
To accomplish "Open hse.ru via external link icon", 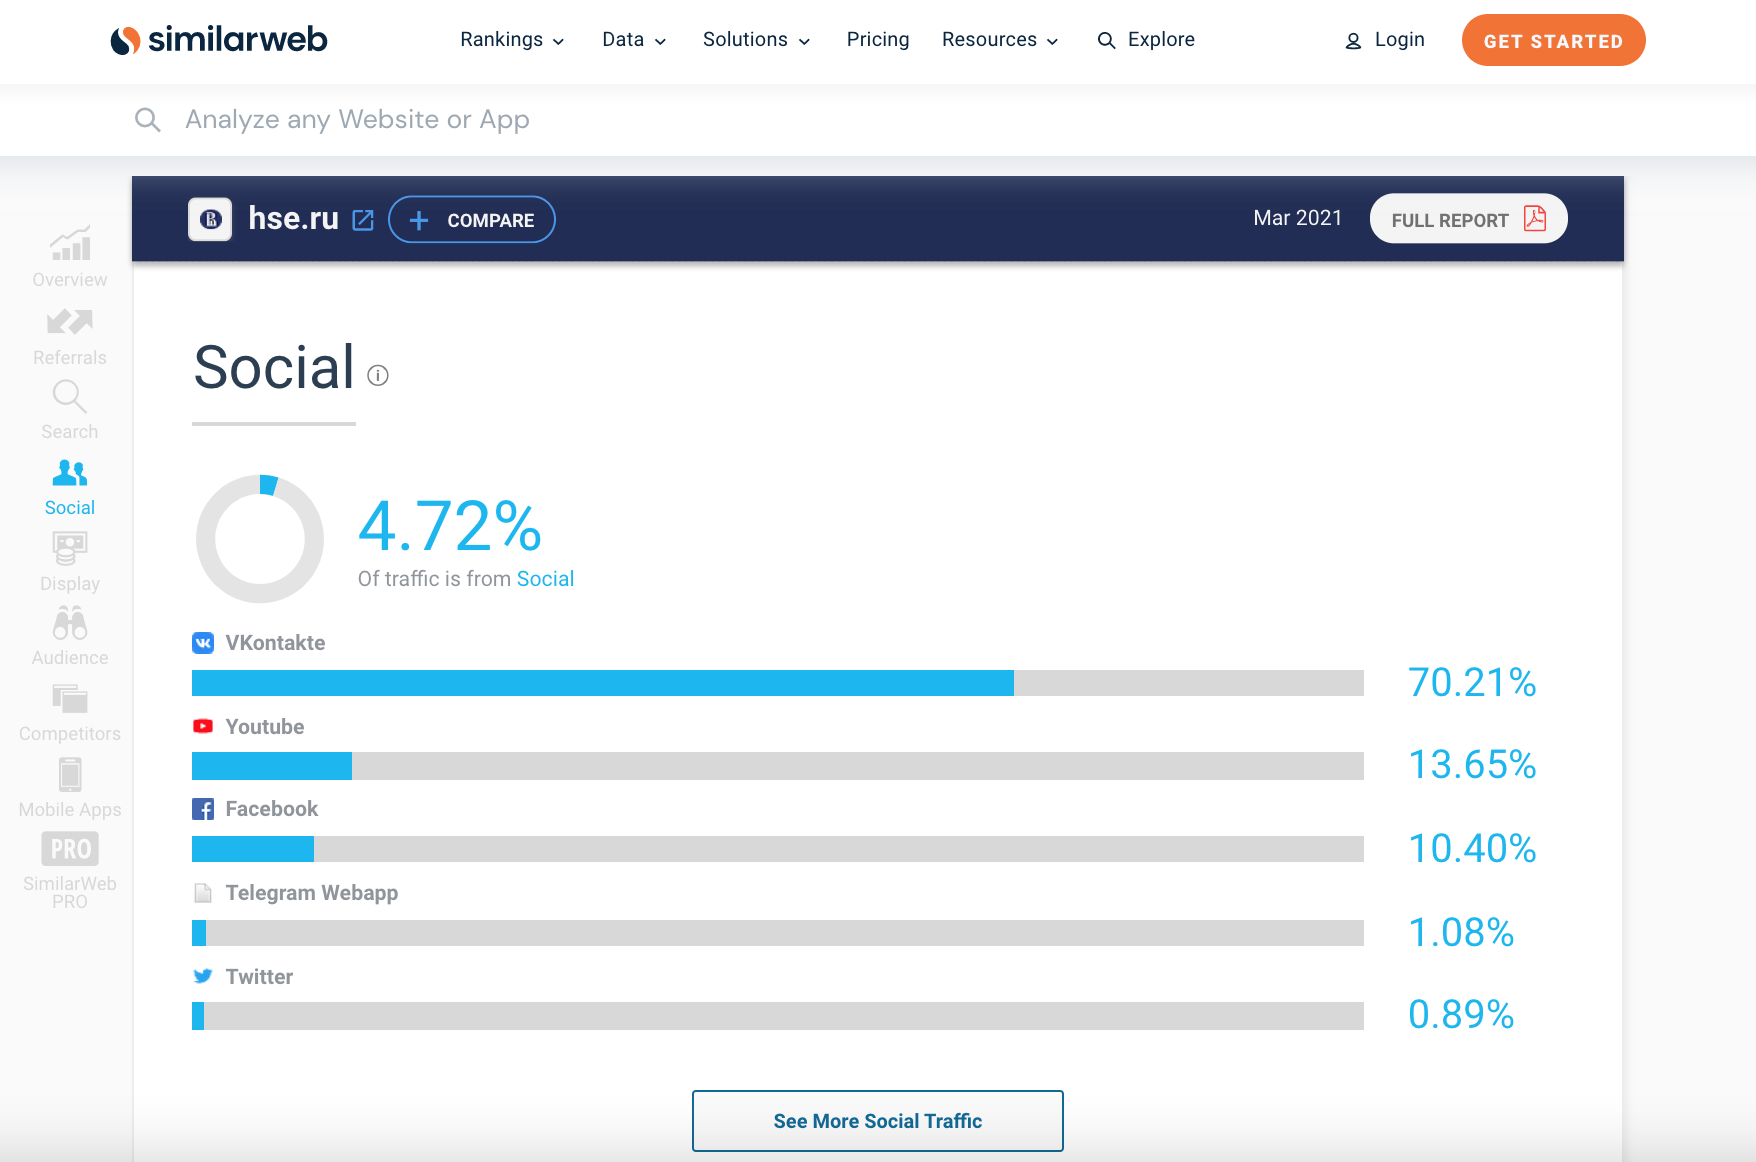I will pos(363,220).
